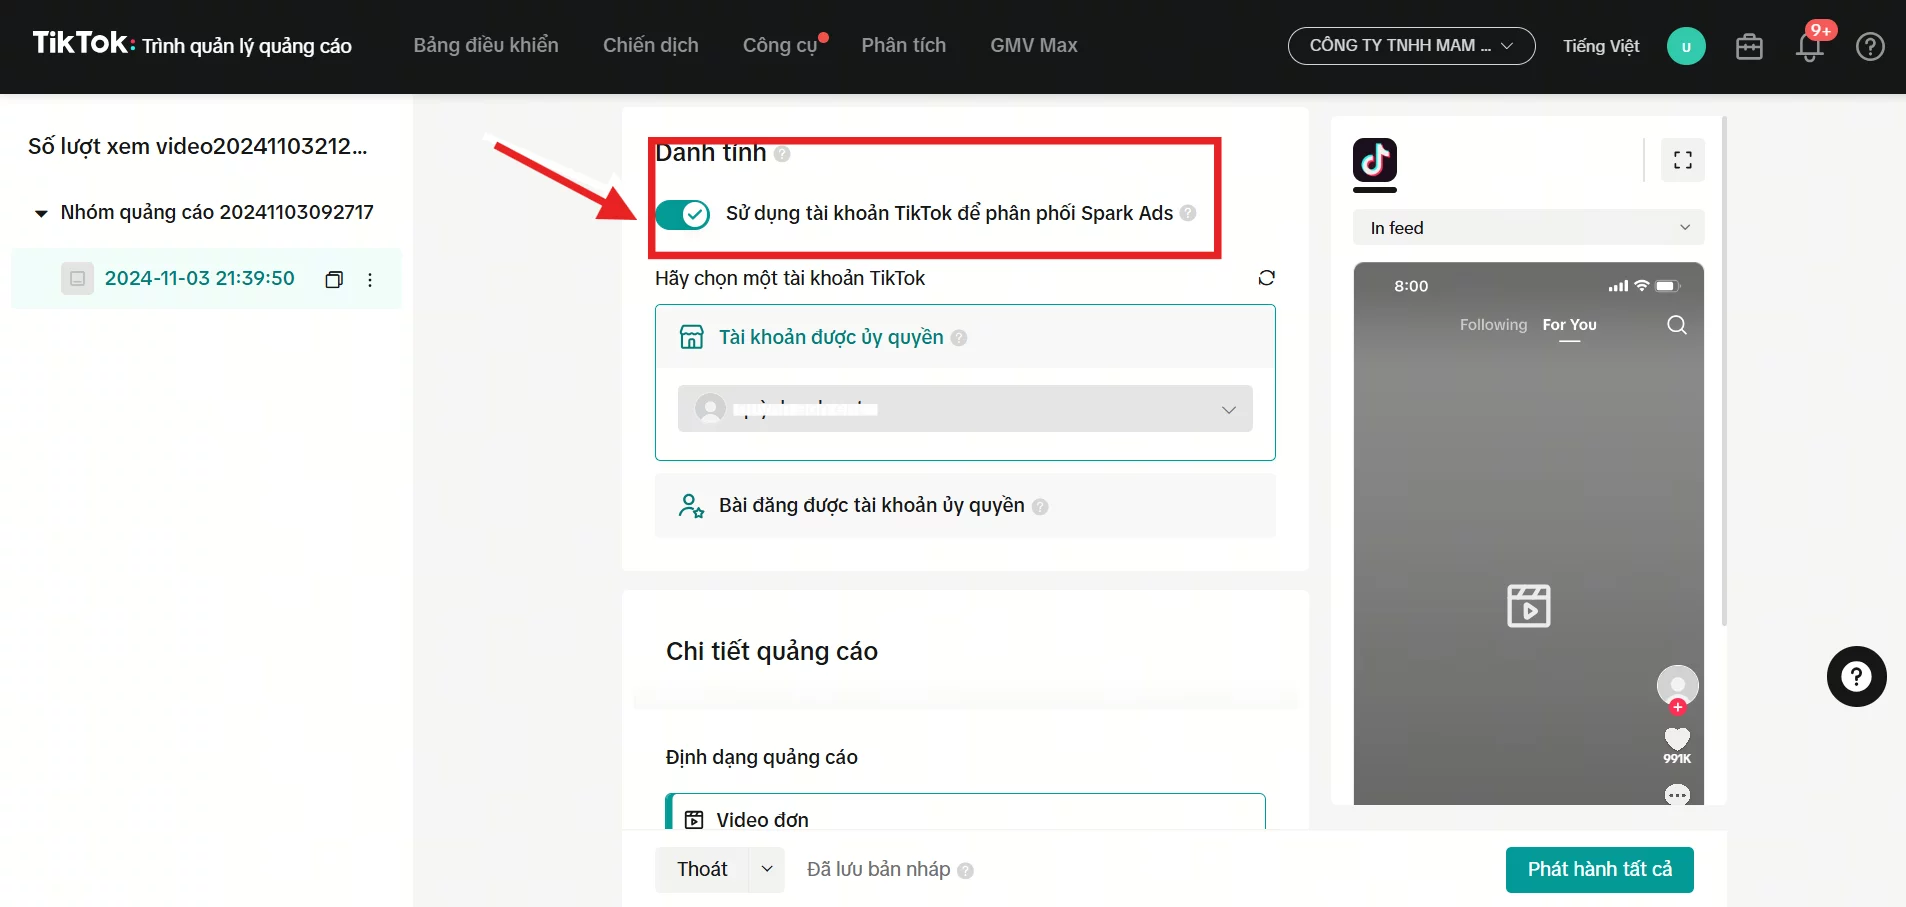Viewport: 1906px width, 907px height.
Task: Open the Phân tích menu
Action: [x=904, y=45]
